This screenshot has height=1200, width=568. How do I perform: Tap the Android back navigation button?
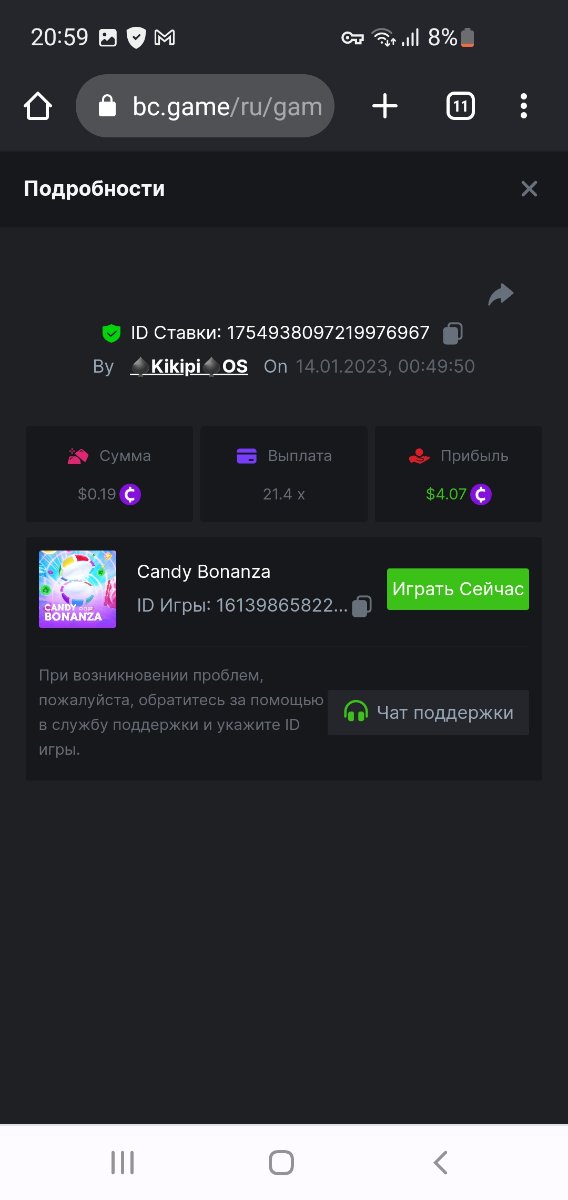(x=440, y=1162)
